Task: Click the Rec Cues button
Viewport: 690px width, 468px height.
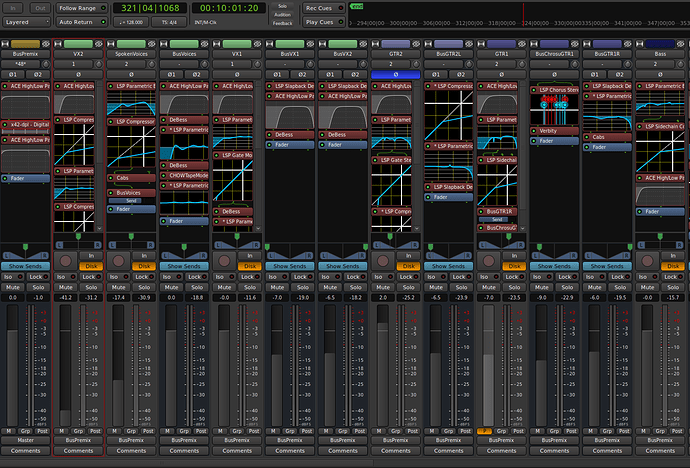Action: click(325, 7)
